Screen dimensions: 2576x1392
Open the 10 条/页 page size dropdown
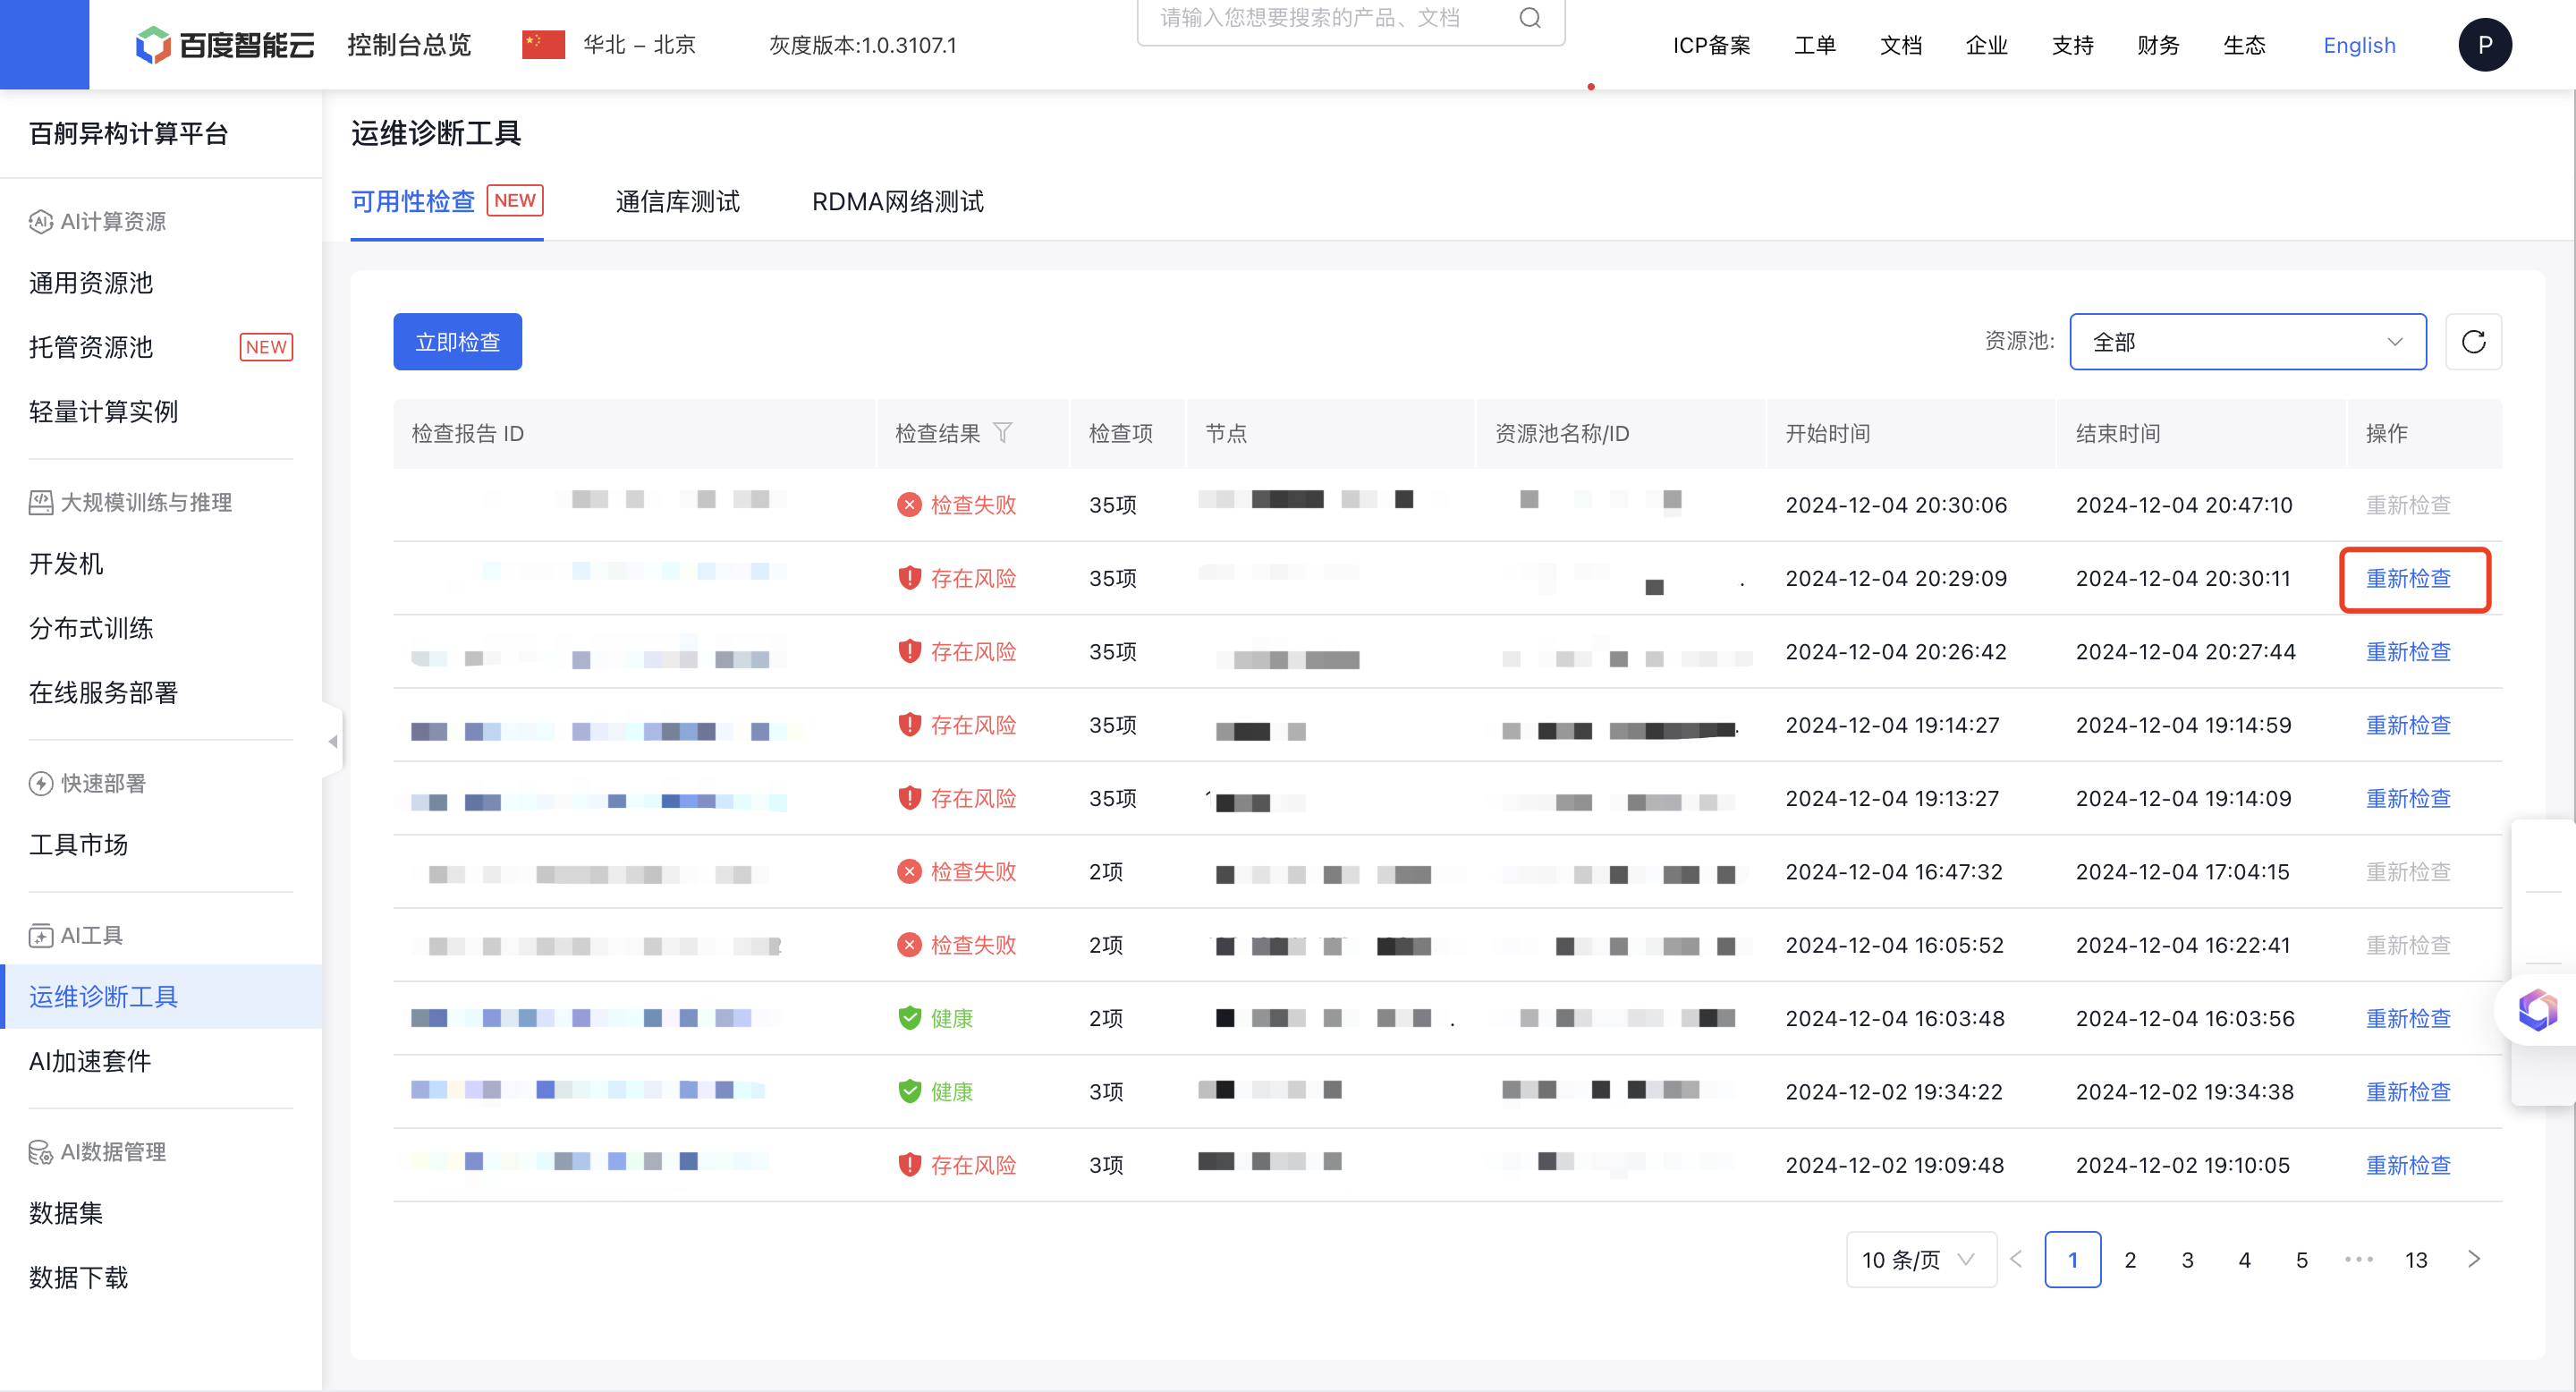point(1920,1259)
